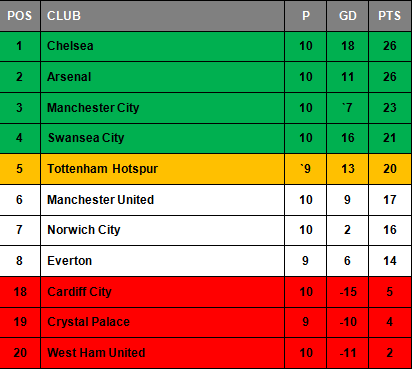The width and height of the screenshot is (414, 370).
Task: Select the Chelsea club cell
Action: (x=163, y=46)
